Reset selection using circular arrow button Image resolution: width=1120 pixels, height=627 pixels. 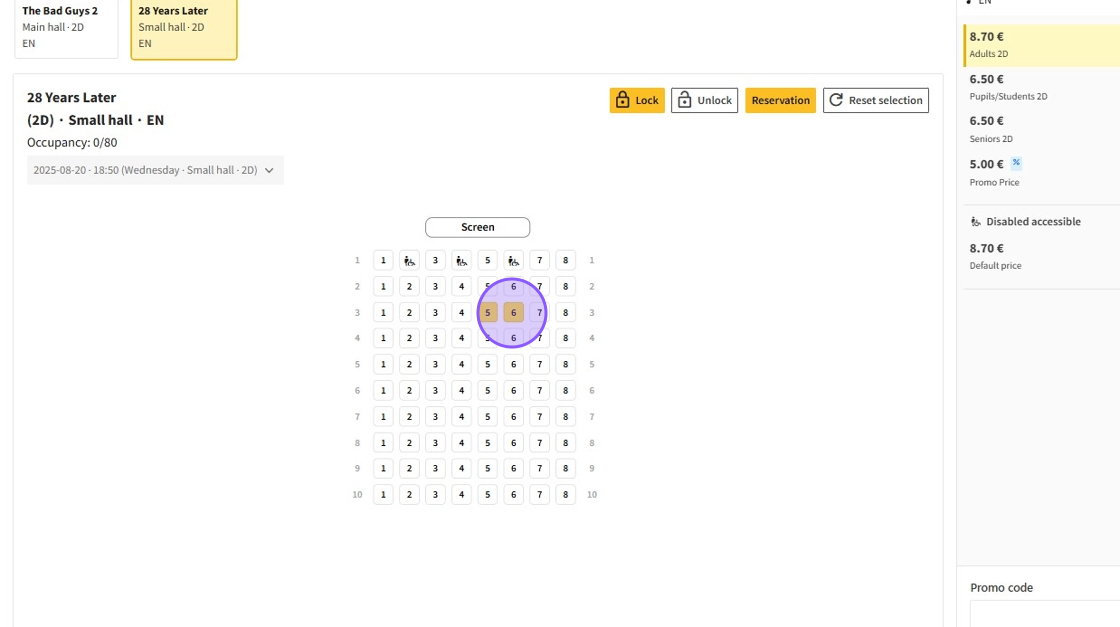point(875,100)
